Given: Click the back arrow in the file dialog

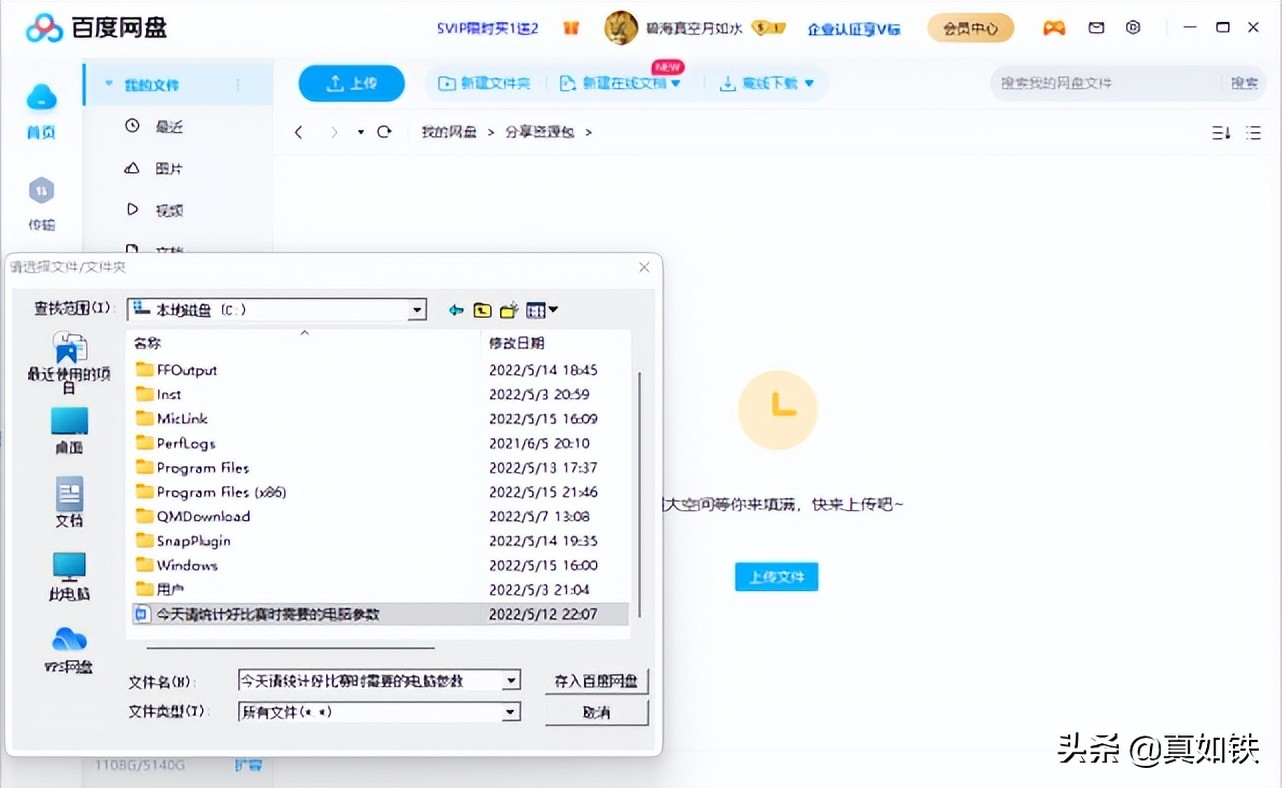Looking at the screenshot, I should 457,310.
